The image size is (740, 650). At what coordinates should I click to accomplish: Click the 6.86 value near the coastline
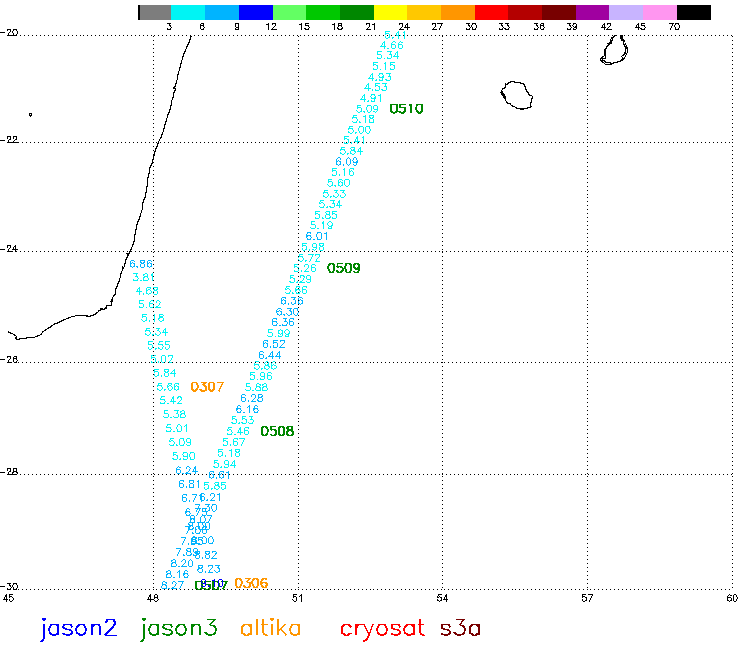(141, 264)
